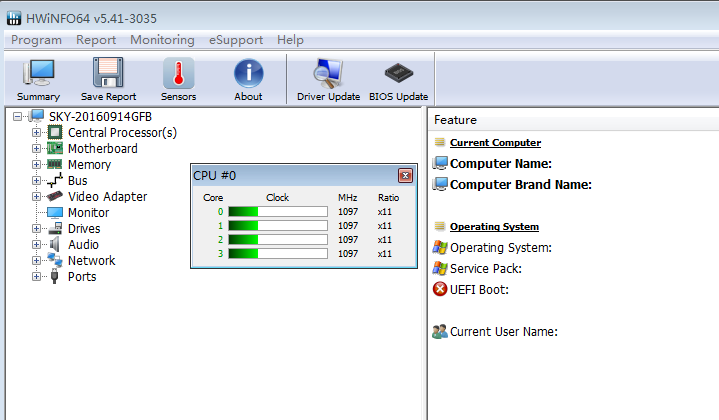Click the Core 0 clock bar
719x420 pixels.
coord(278,212)
